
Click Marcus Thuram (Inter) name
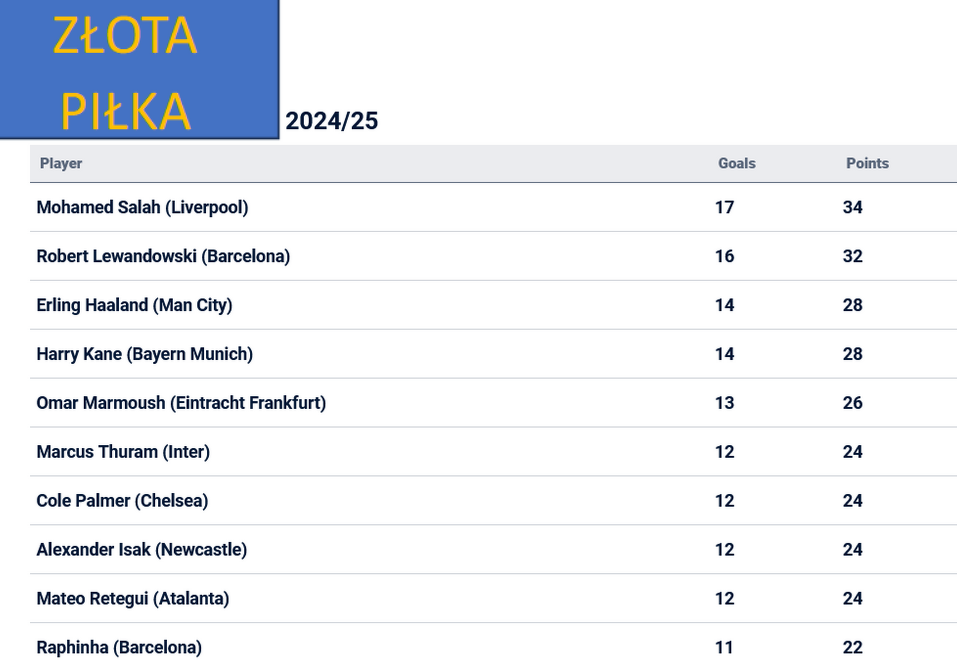123,452
